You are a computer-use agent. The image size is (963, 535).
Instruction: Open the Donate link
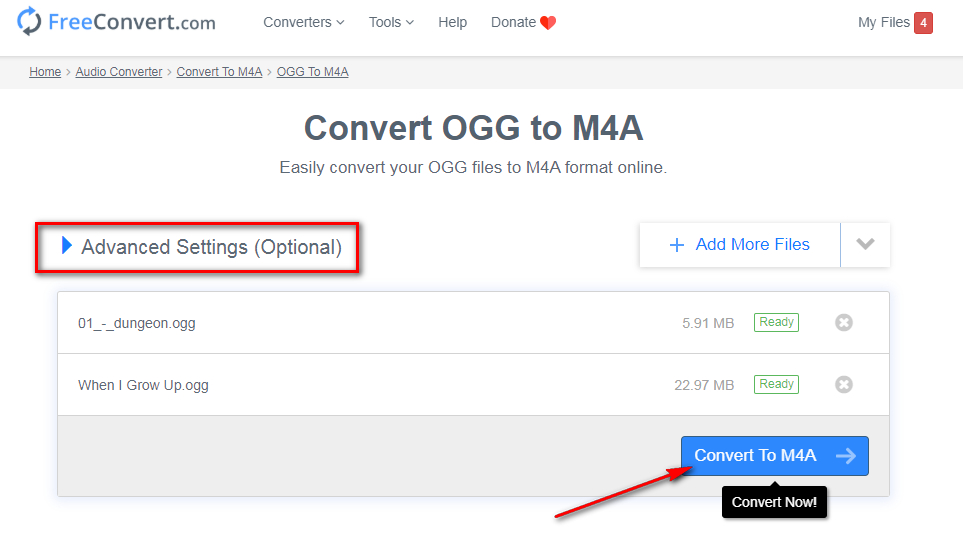[523, 22]
